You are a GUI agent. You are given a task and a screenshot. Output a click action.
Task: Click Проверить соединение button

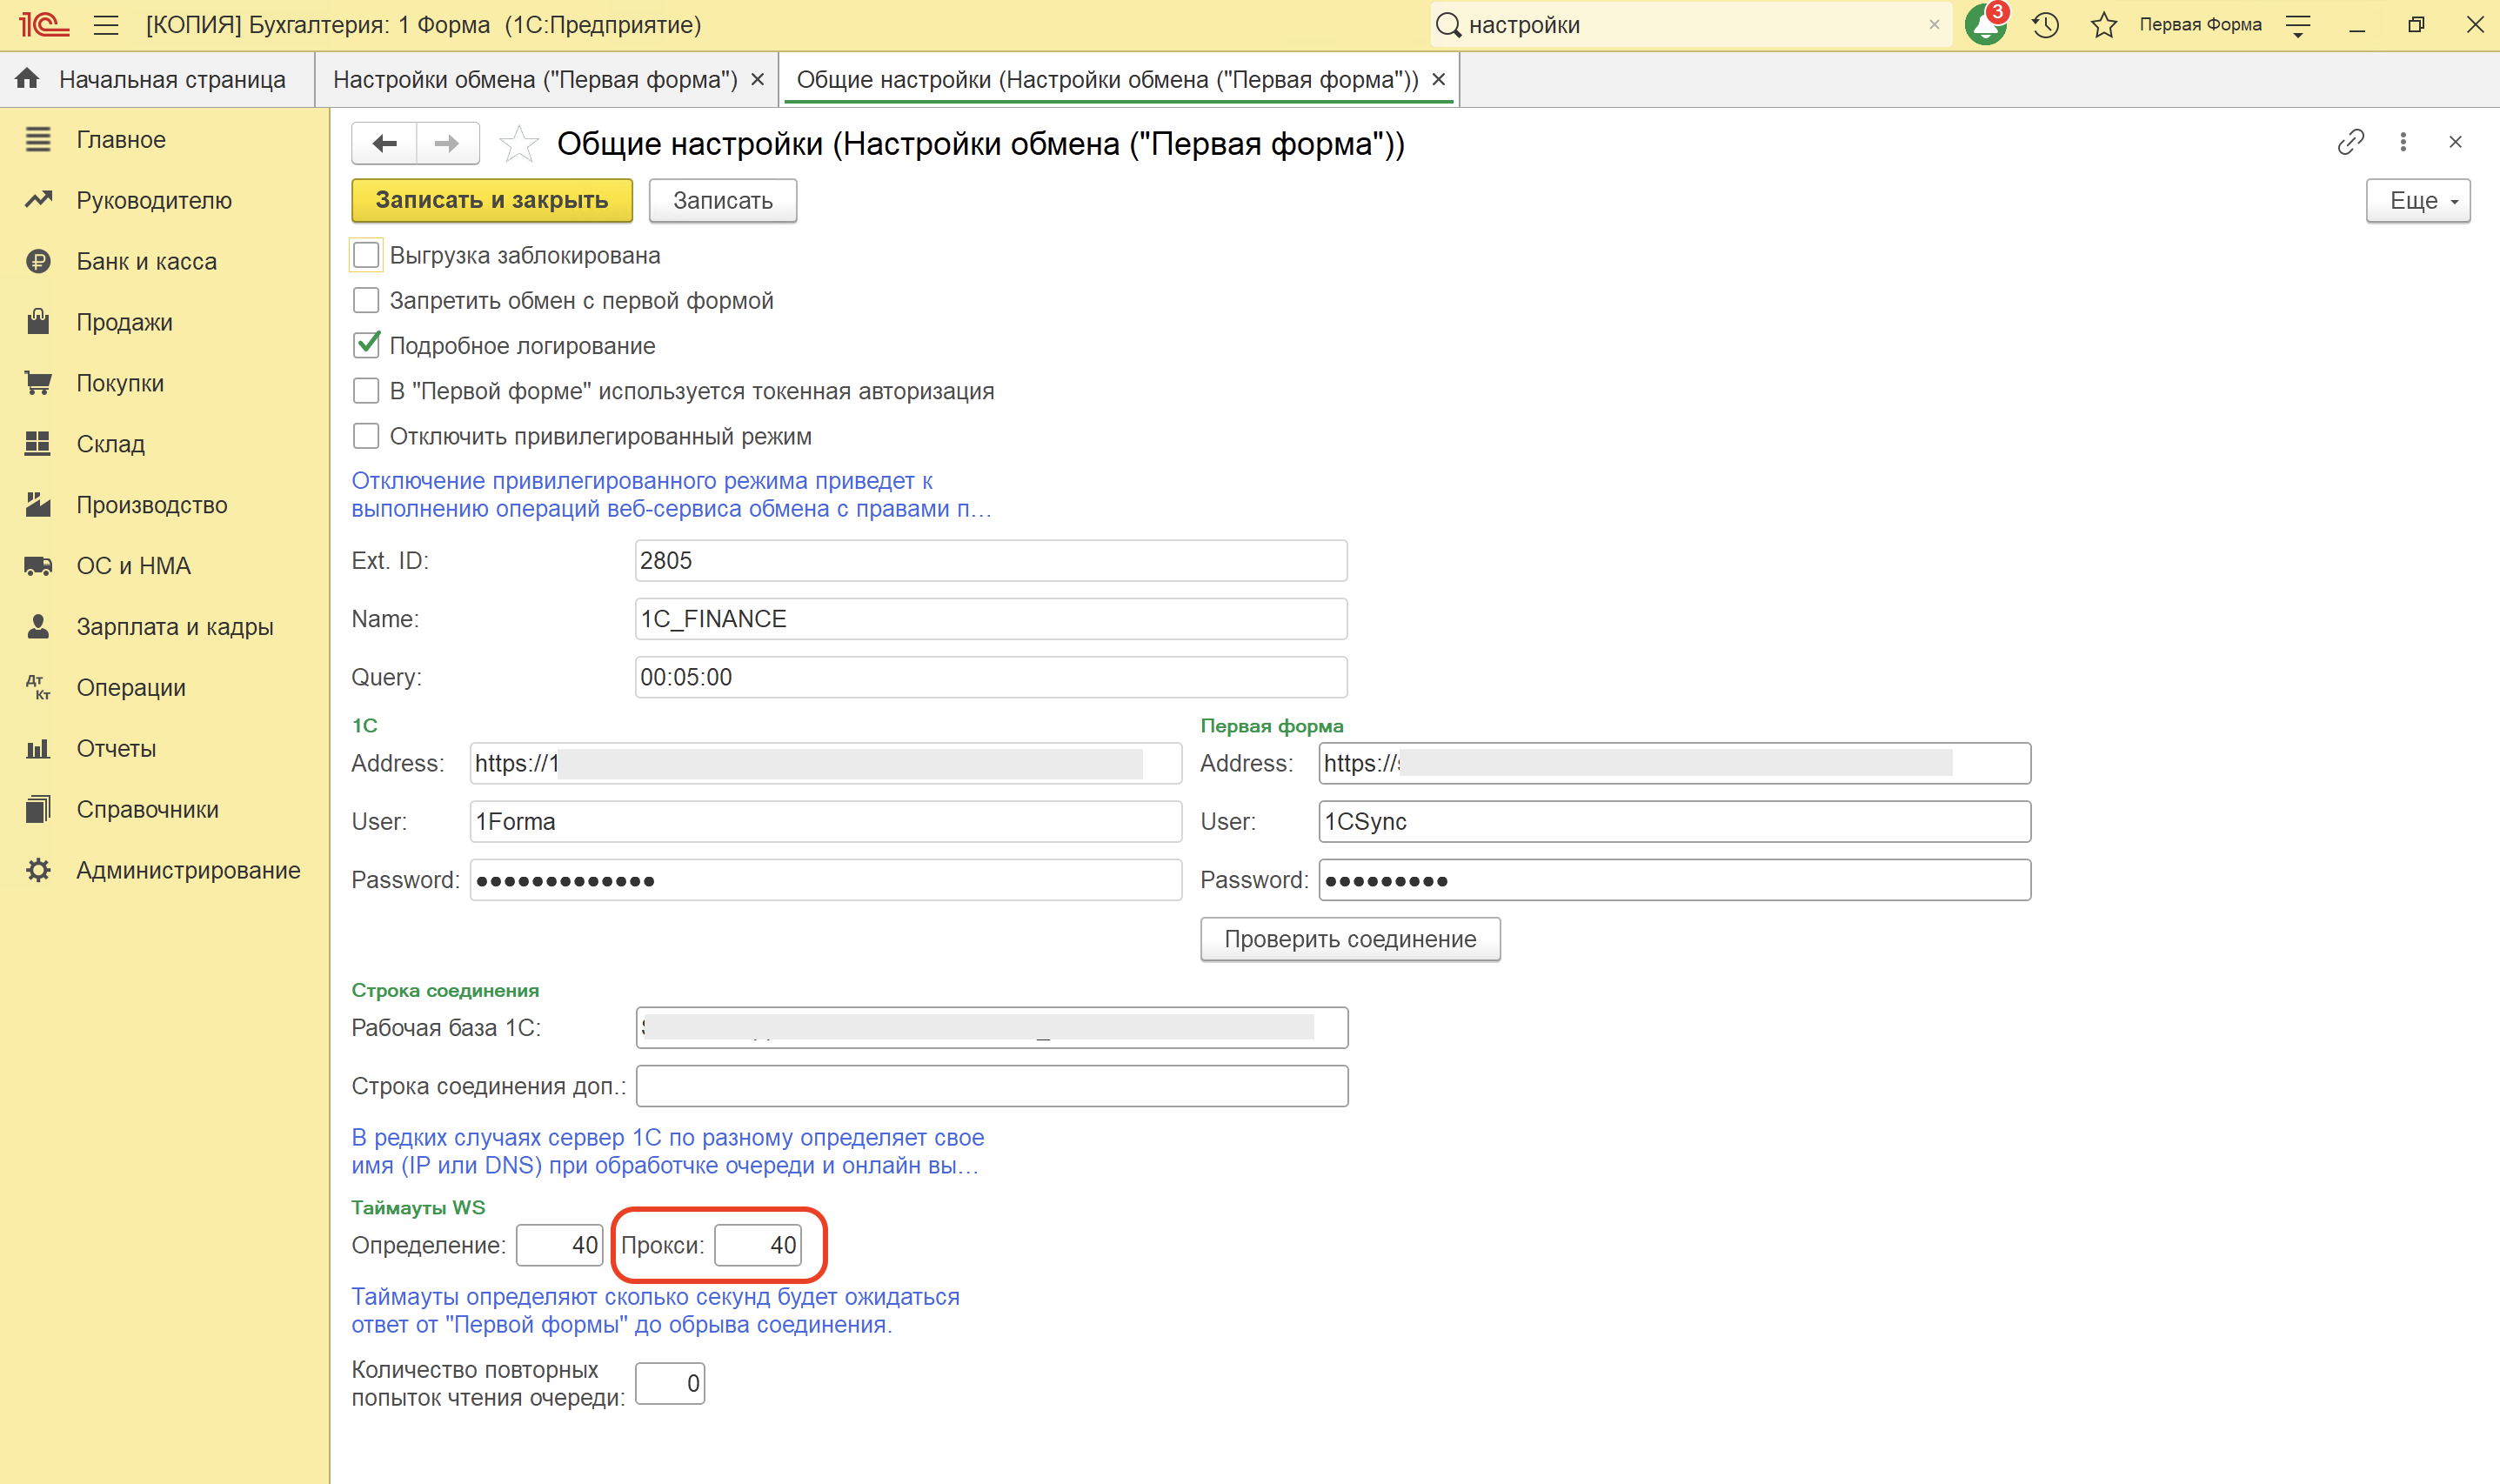pyautogui.click(x=1350, y=939)
